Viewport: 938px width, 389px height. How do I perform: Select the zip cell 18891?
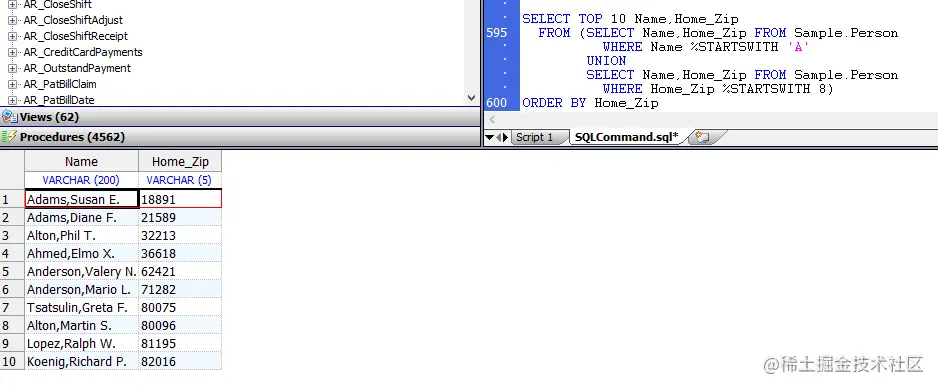(180, 199)
